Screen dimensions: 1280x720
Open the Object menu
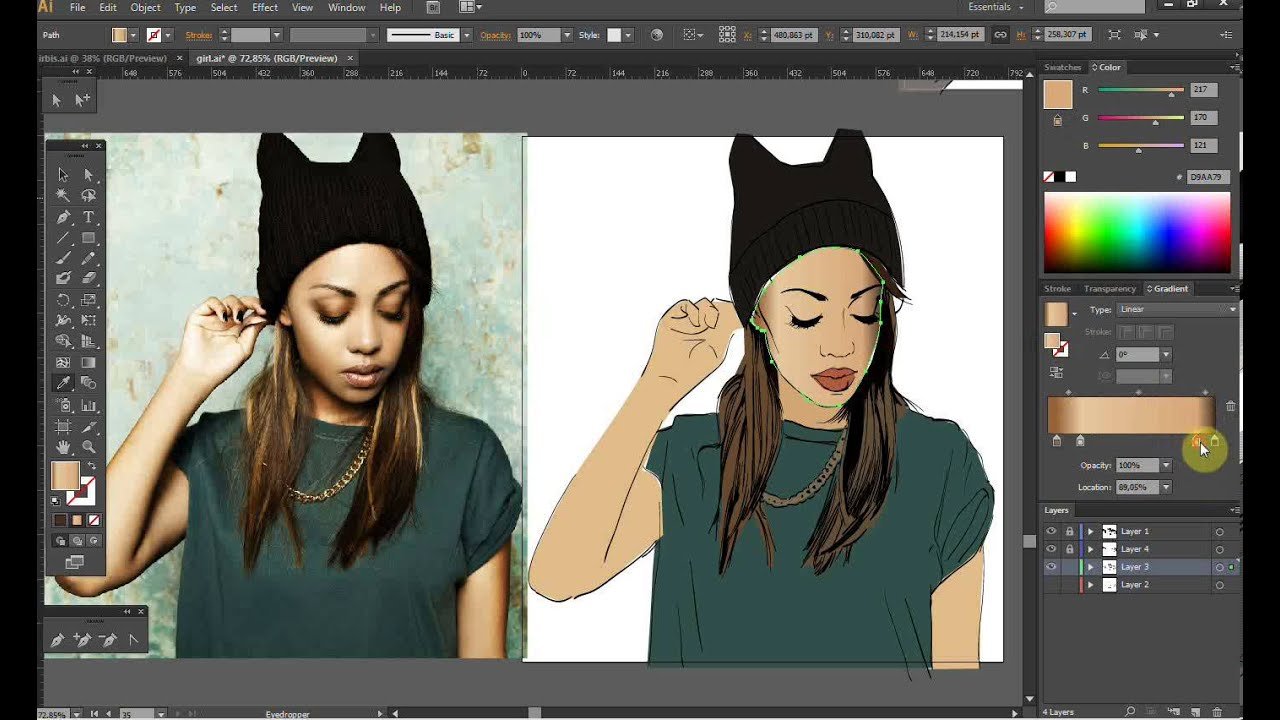coord(145,7)
